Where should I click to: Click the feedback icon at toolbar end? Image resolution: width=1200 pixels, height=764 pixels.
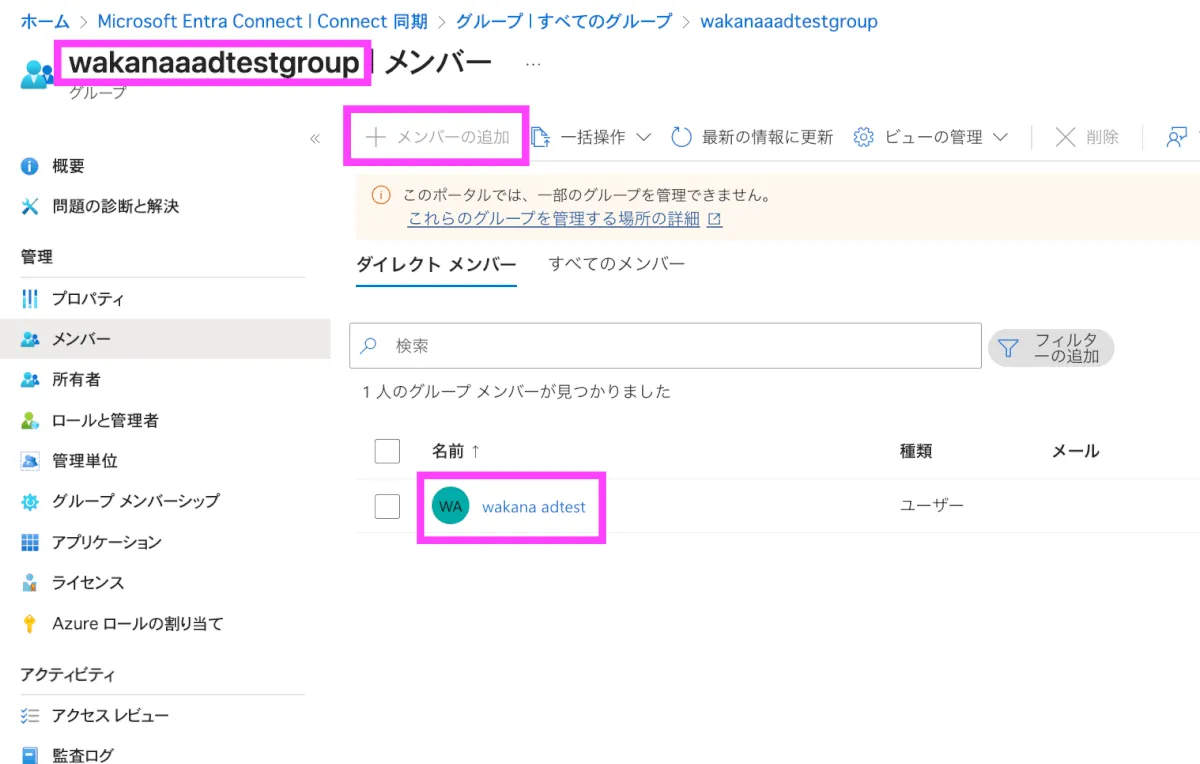click(x=1177, y=137)
